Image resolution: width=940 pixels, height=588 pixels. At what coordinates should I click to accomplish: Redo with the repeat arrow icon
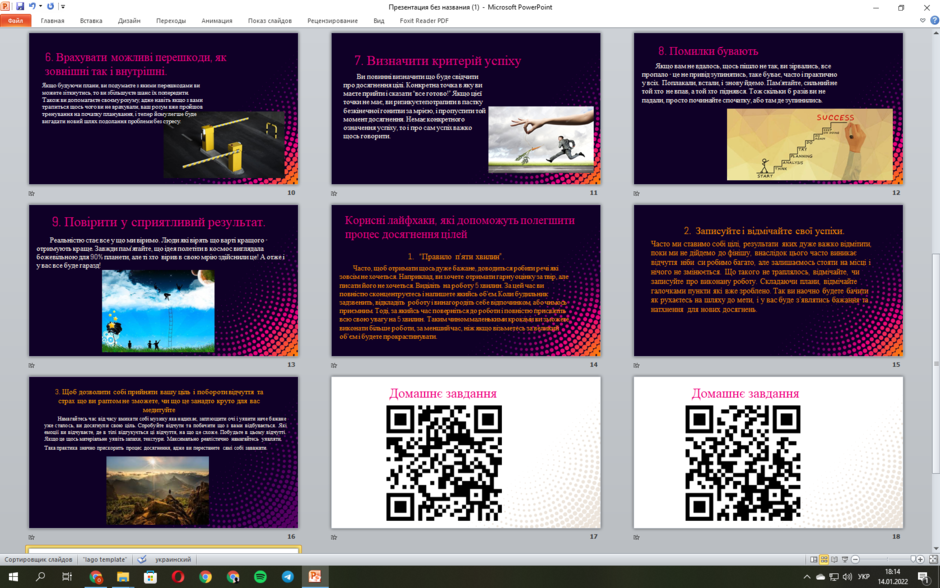[x=50, y=6]
